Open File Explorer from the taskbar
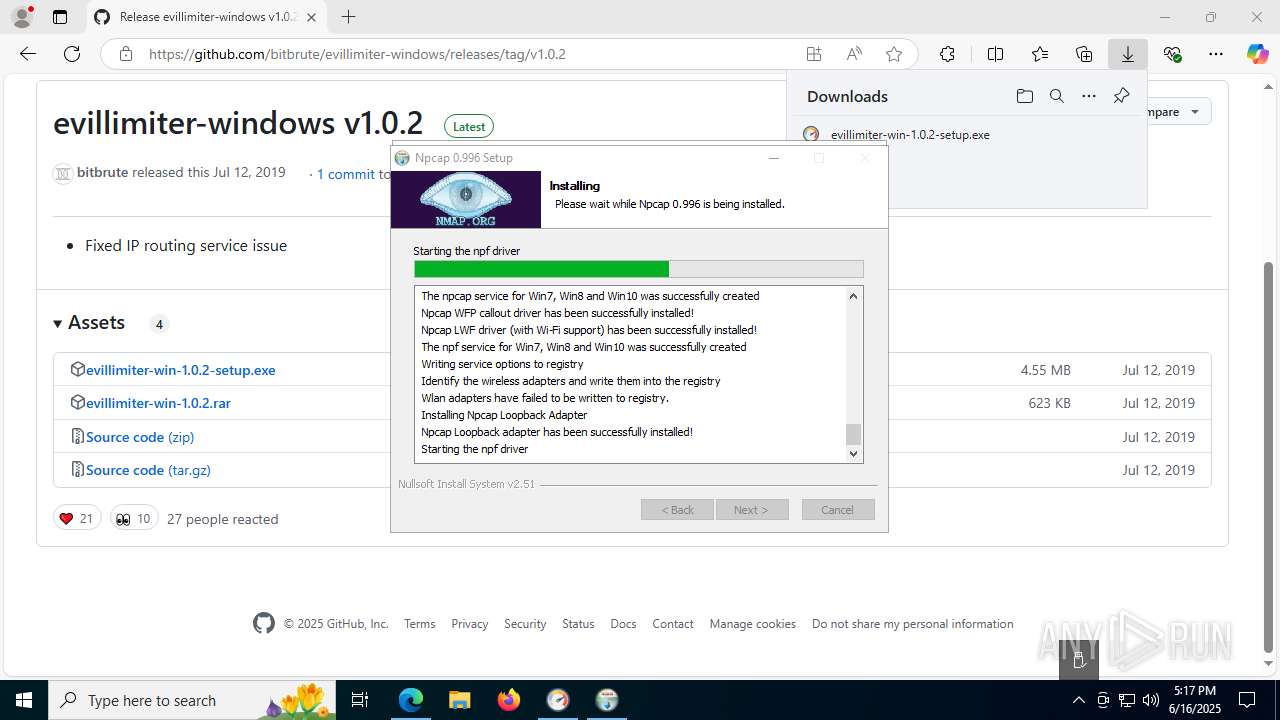The height and width of the screenshot is (720, 1280). pos(460,700)
